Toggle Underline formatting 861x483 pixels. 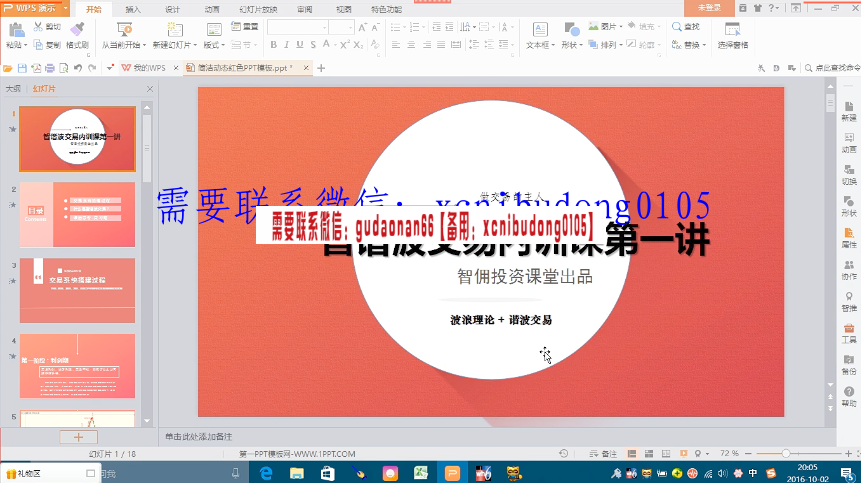coord(300,44)
